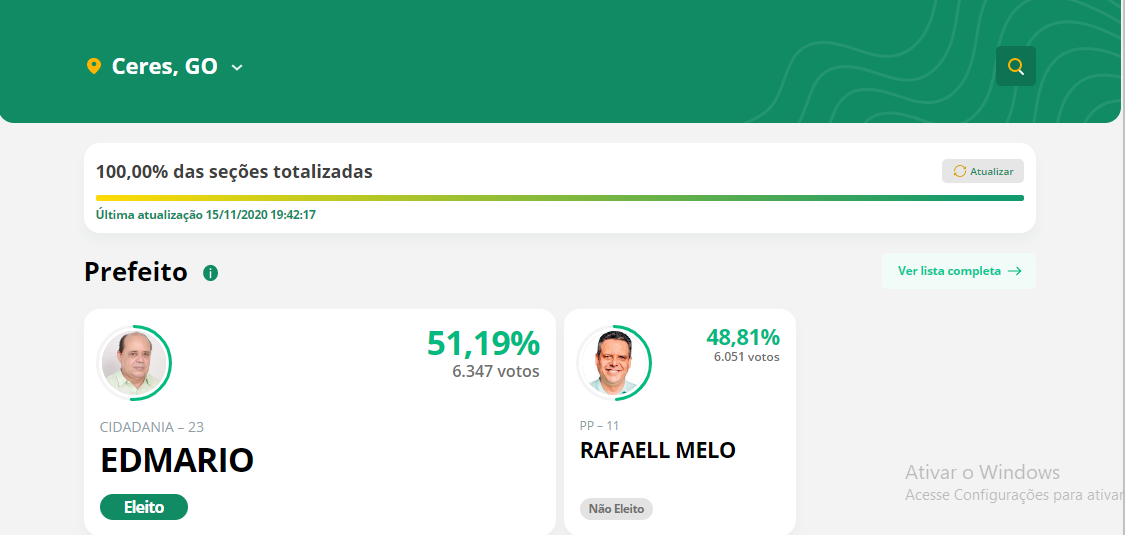Click the yellow location pin icon
Image resolution: width=1125 pixels, height=535 pixels.
click(x=93, y=67)
